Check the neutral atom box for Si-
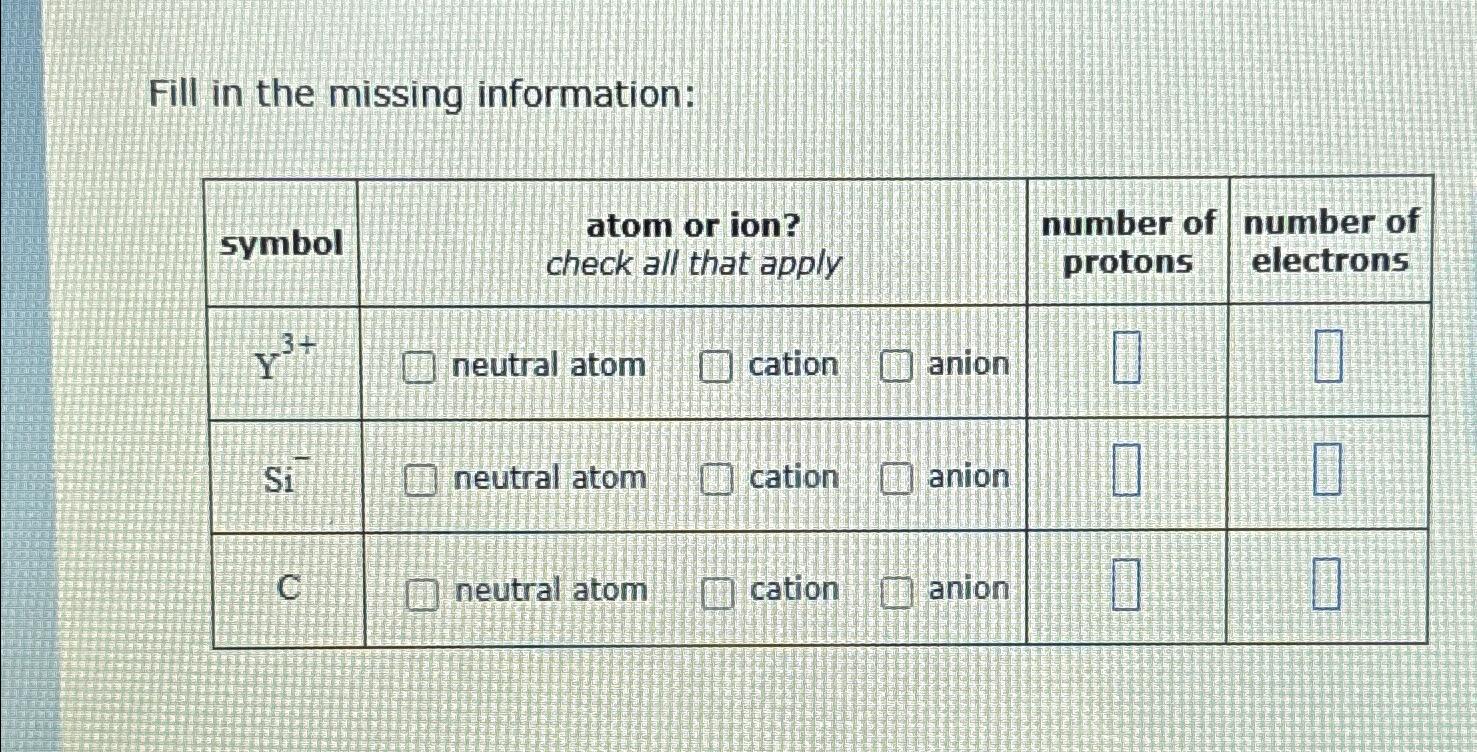Screen dimensions: 1477x752 (x=420, y=478)
